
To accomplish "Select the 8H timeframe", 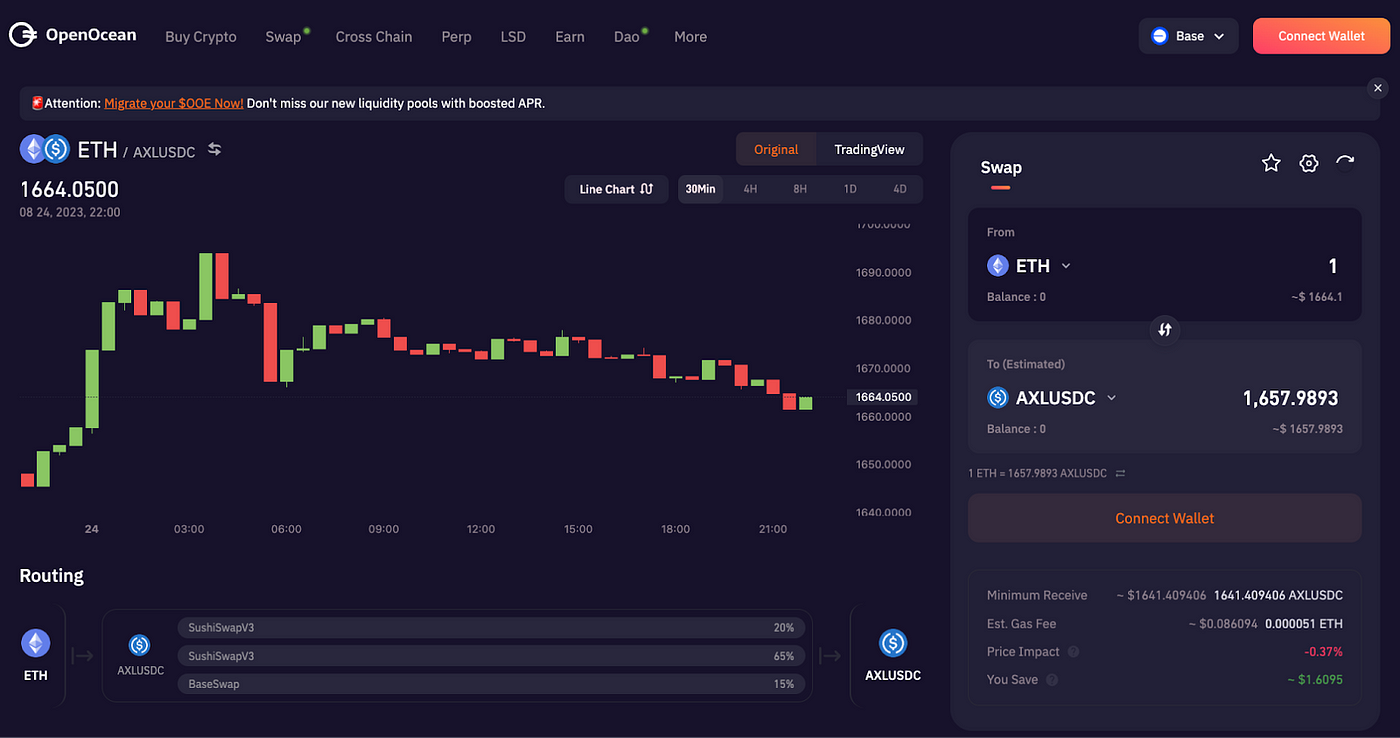I will click(800, 189).
